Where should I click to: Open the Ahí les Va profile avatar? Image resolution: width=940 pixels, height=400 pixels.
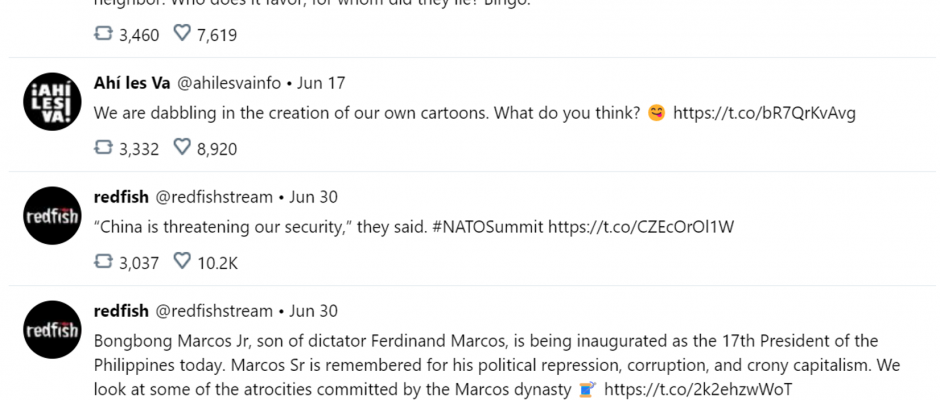(52, 101)
